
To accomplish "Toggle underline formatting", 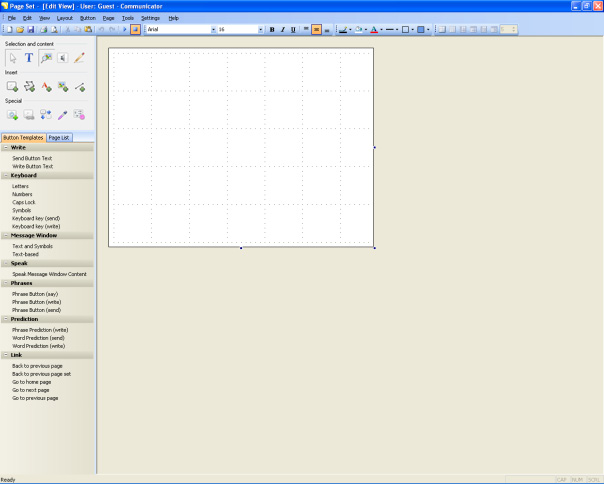I will pyautogui.click(x=293, y=29).
